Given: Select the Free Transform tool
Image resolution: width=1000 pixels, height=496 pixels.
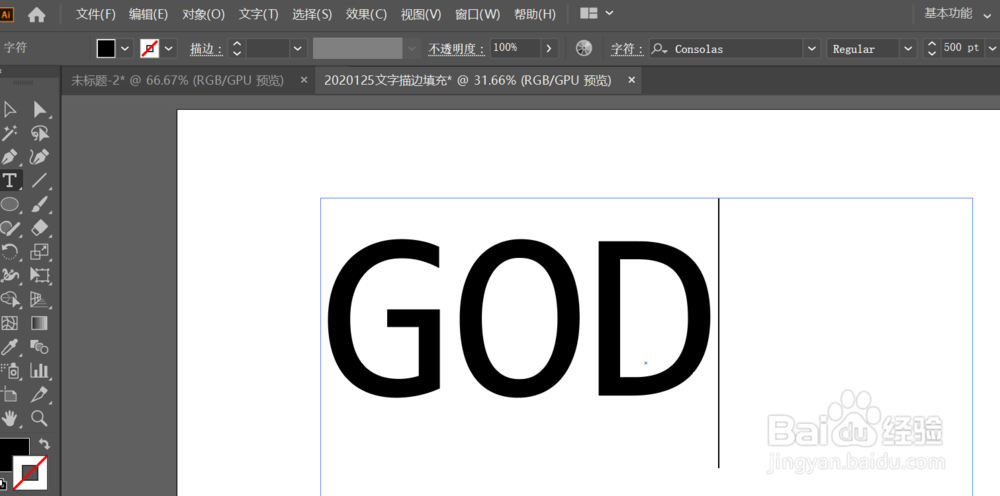Looking at the screenshot, I should pos(40,275).
